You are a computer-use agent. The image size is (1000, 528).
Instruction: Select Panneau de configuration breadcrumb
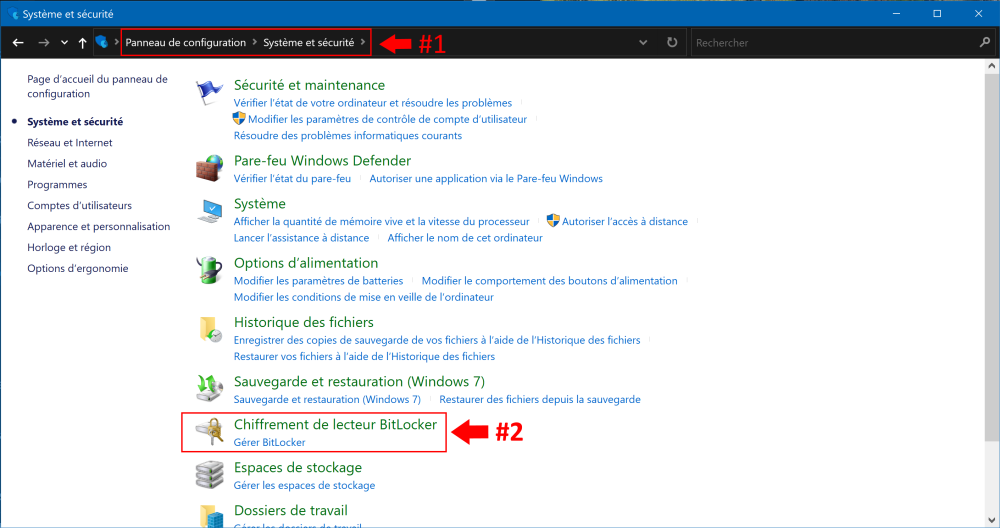click(x=186, y=43)
